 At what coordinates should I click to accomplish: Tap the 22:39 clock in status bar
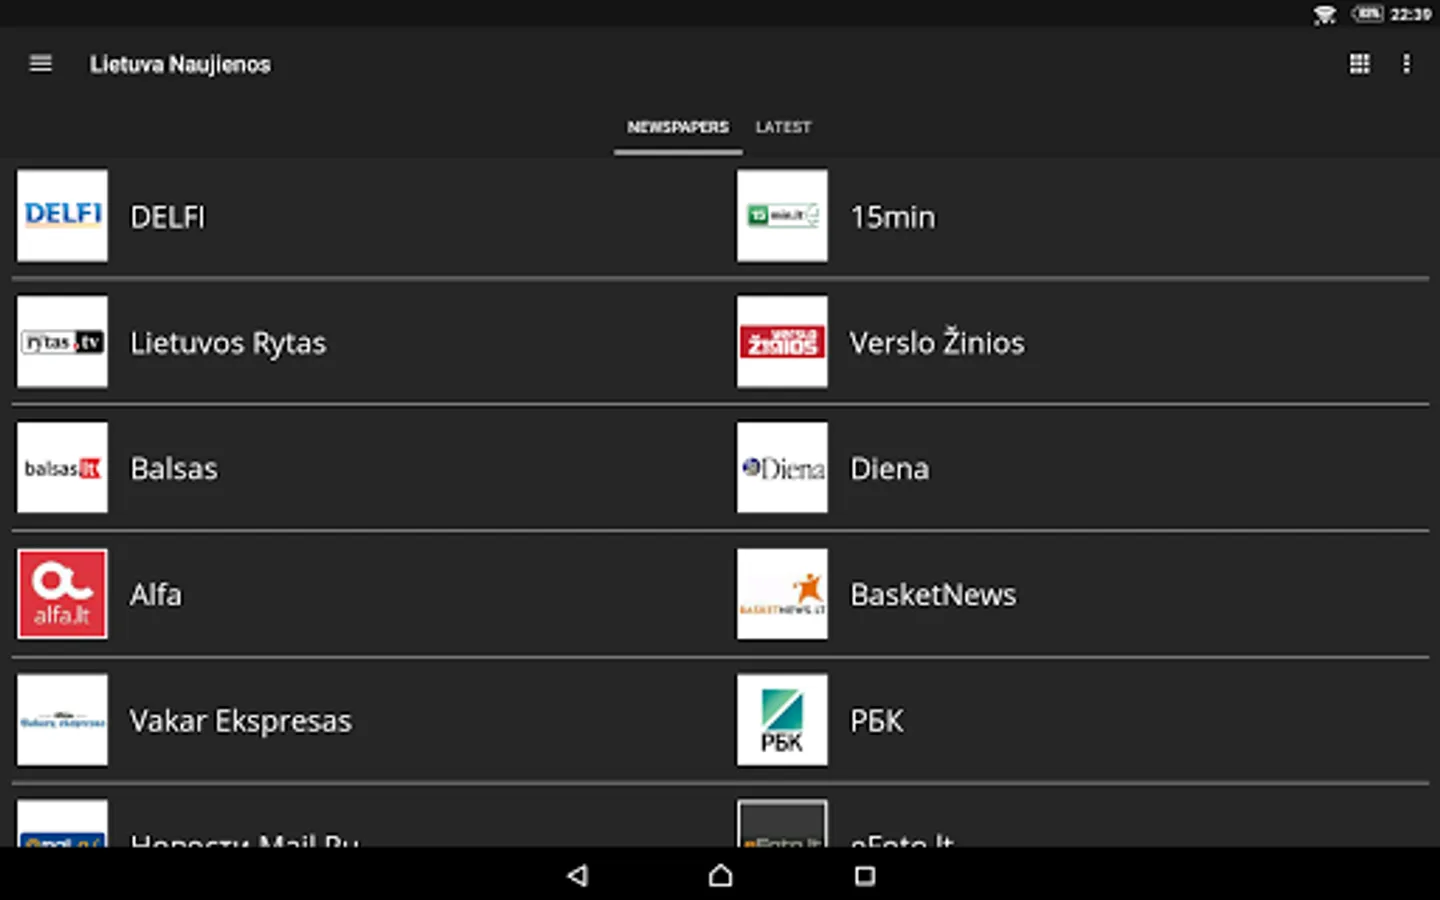point(1410,14)
